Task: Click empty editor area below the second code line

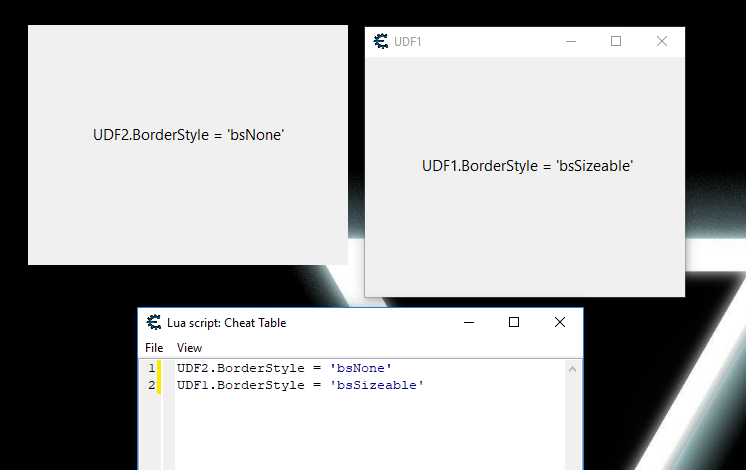Action: point(360,430)
